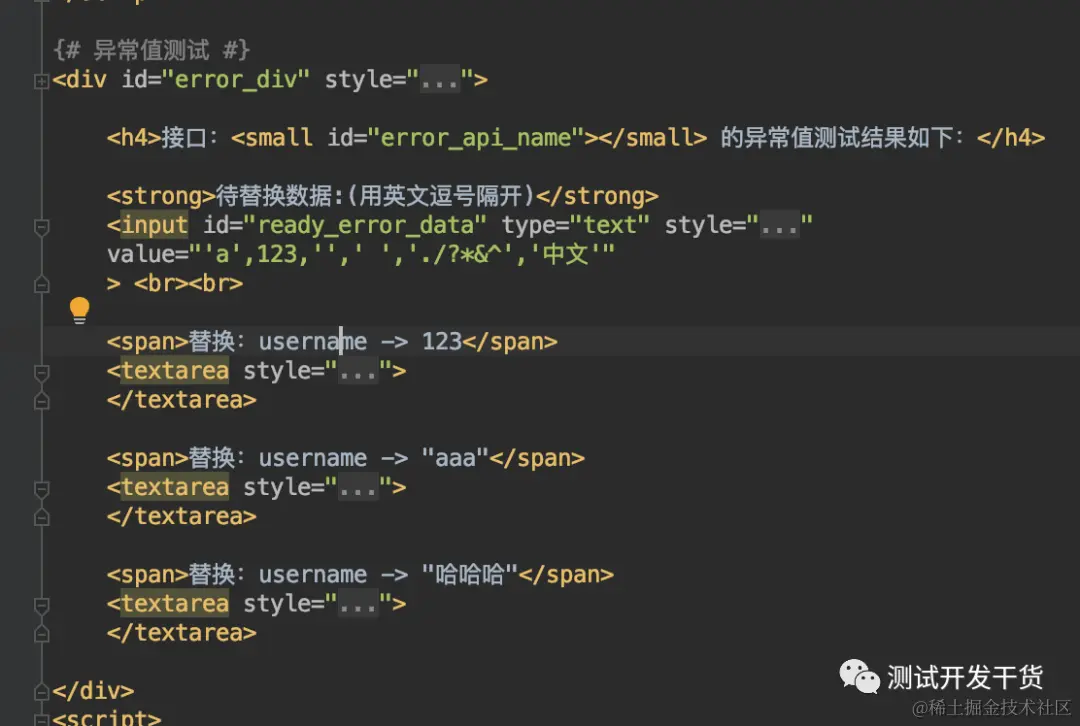Click the <br><br> tags
Image resolution: width=1080 pixels, height=726 pixels.
188,284
